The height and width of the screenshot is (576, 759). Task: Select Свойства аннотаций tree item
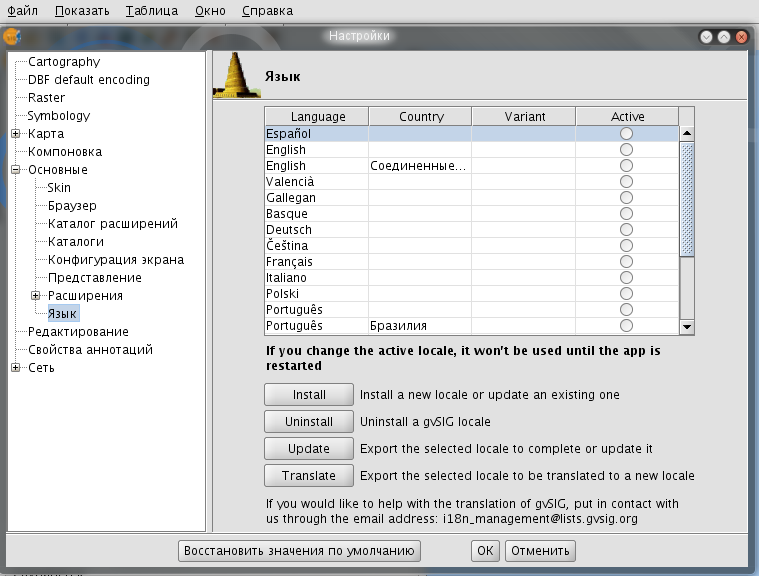(x=90, y=349)
